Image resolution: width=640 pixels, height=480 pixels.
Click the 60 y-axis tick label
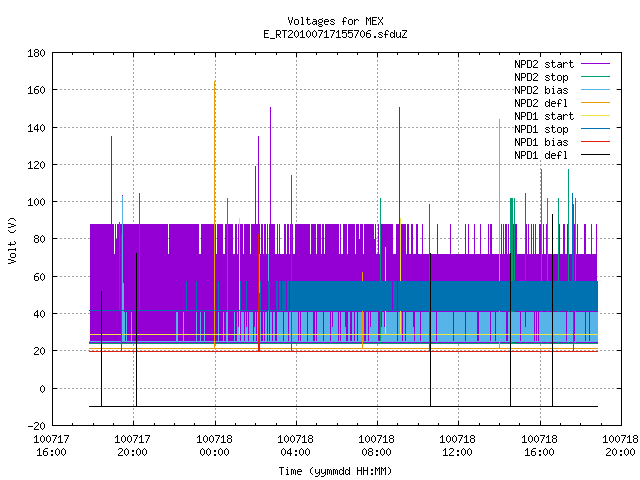click(x=39, y=277)
